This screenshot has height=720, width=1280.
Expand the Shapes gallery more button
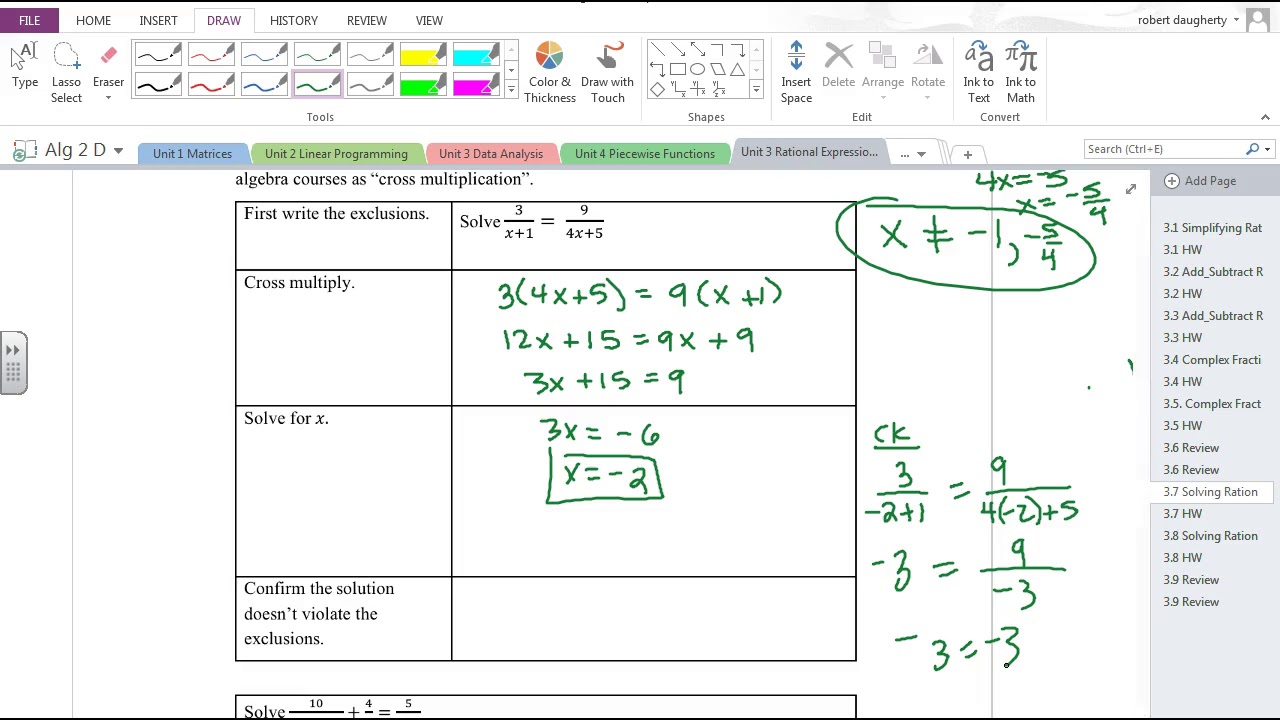pyautogui.click(x=756, y=90)
